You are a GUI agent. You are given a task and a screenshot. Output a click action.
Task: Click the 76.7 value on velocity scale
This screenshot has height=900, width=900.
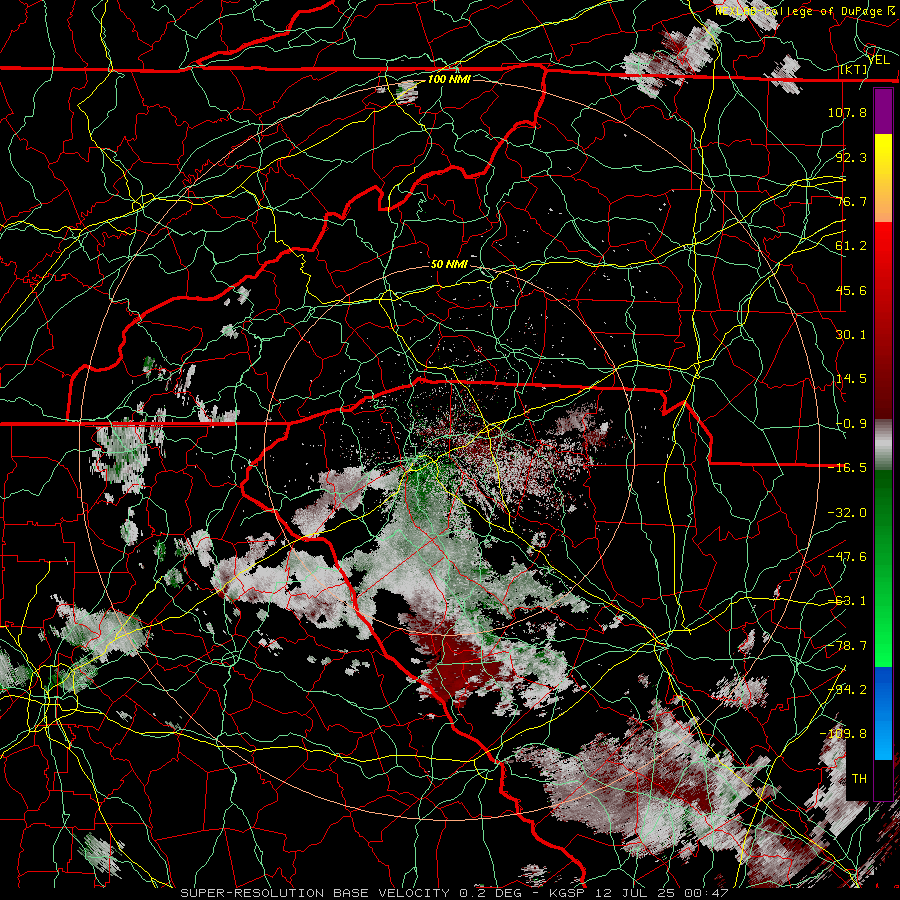851,201
